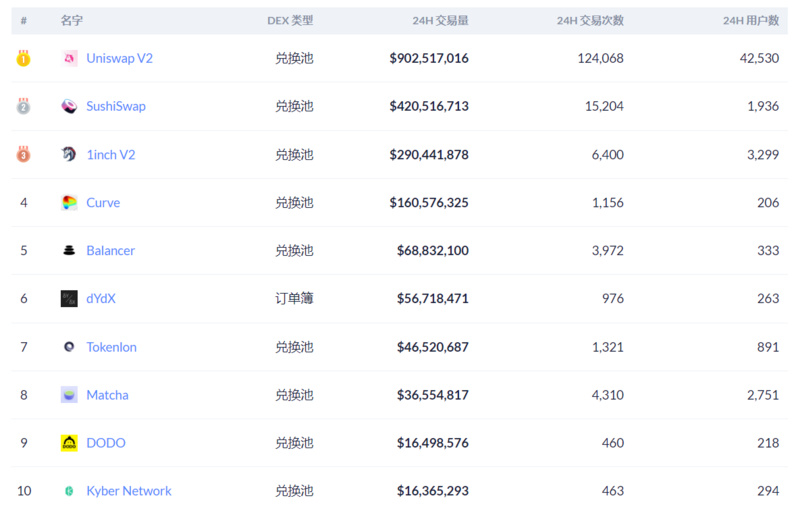Select the $160,576,325 volume cell
Viewport: 800px width, 515px height.
point(429,203)
